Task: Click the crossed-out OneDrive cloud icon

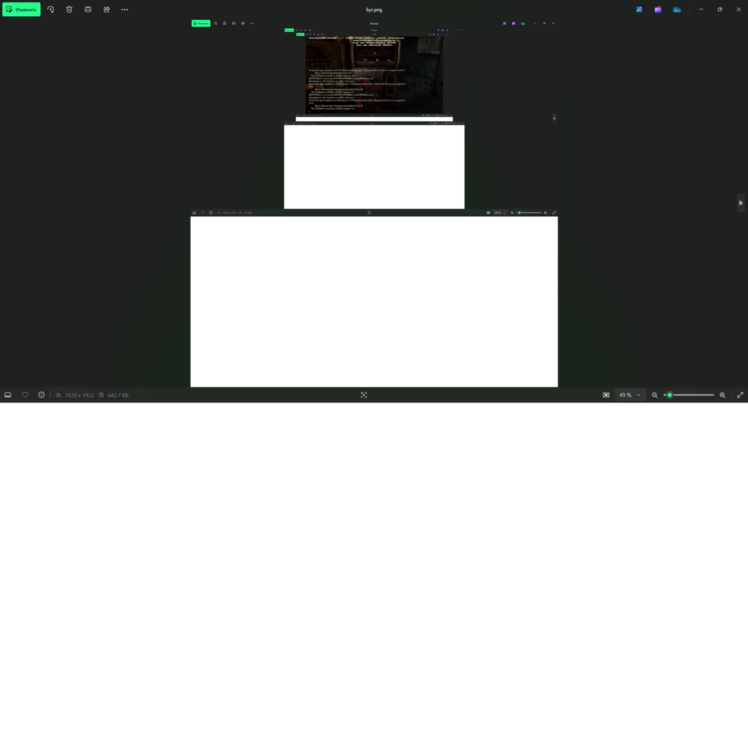Action: point(677,10)
